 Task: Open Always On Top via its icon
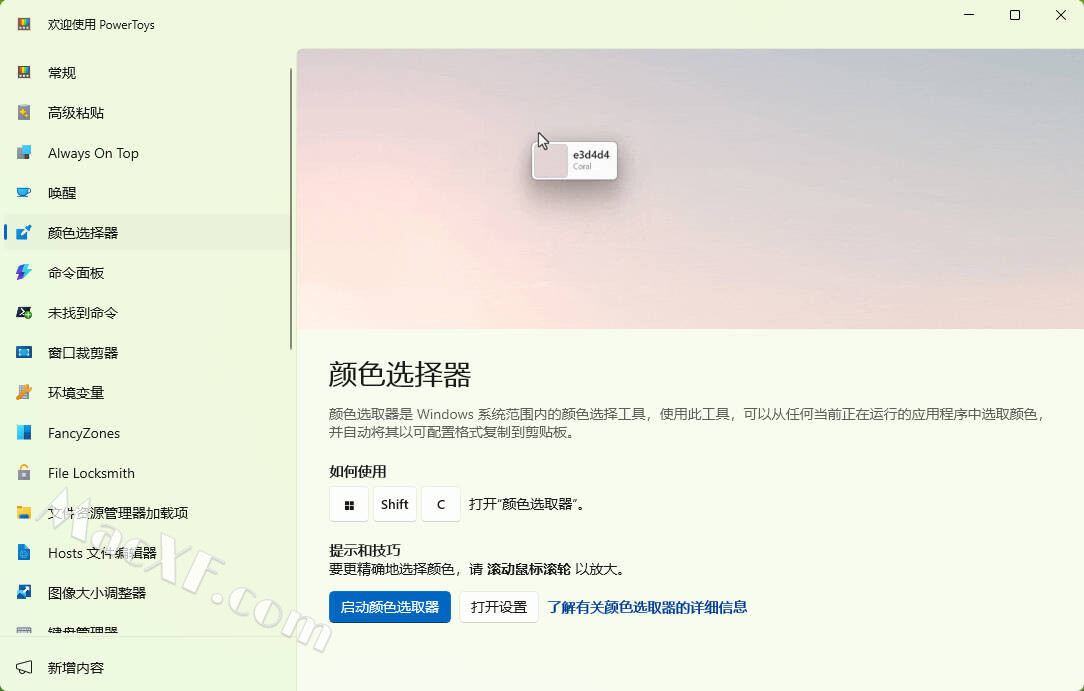click(24, 153)
